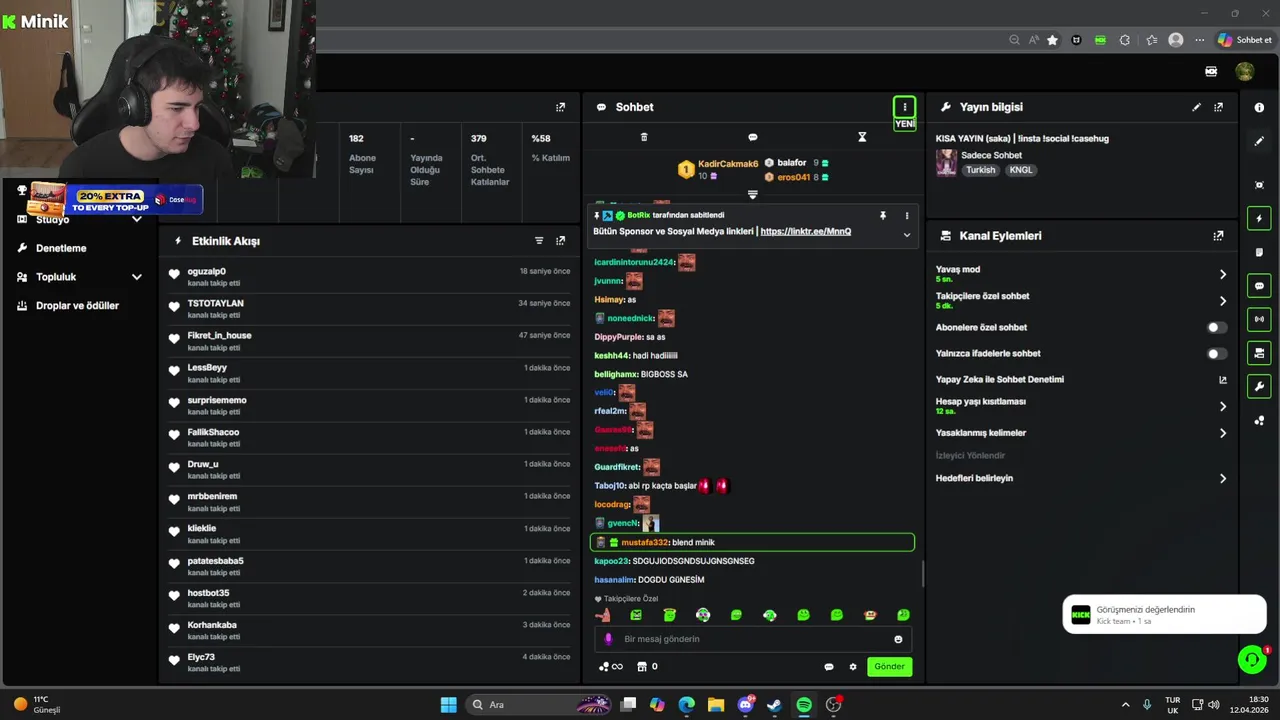The image size is (1280, 720).
Task: Click the speech bubble icon below Sohbet header
Action: pos(753,137)
